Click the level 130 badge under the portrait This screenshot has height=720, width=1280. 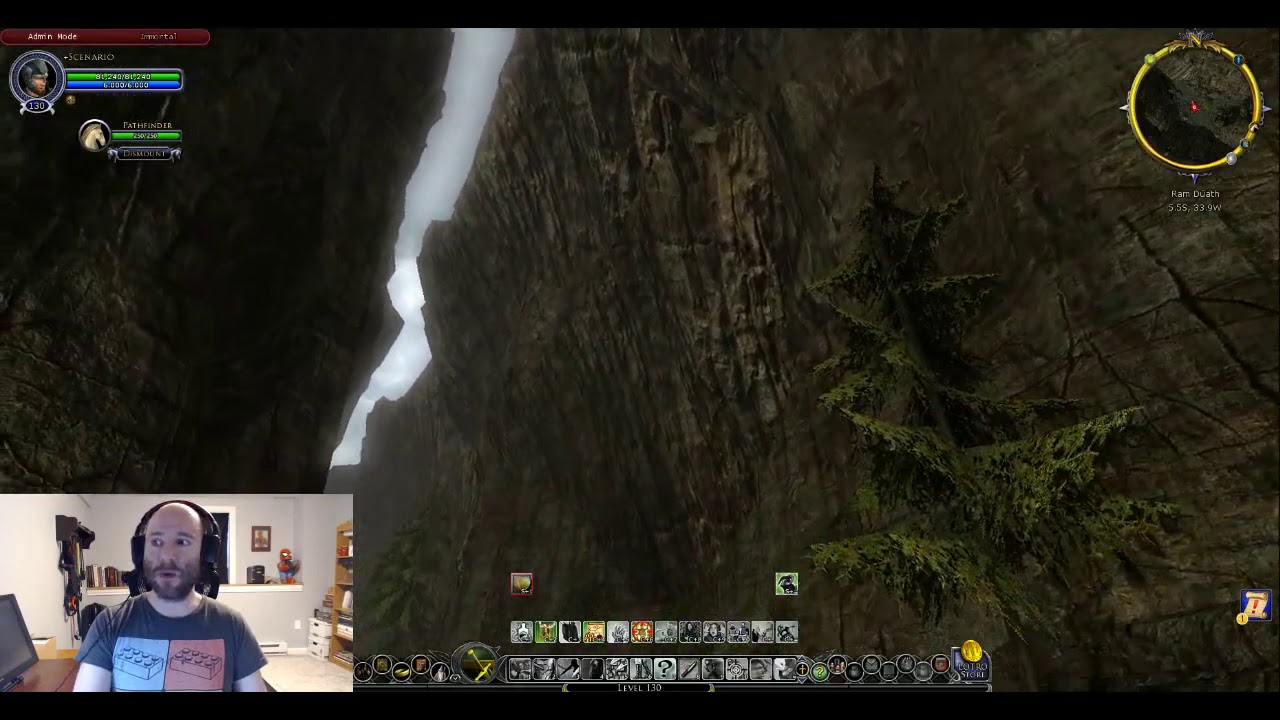(x=37, y=106)
